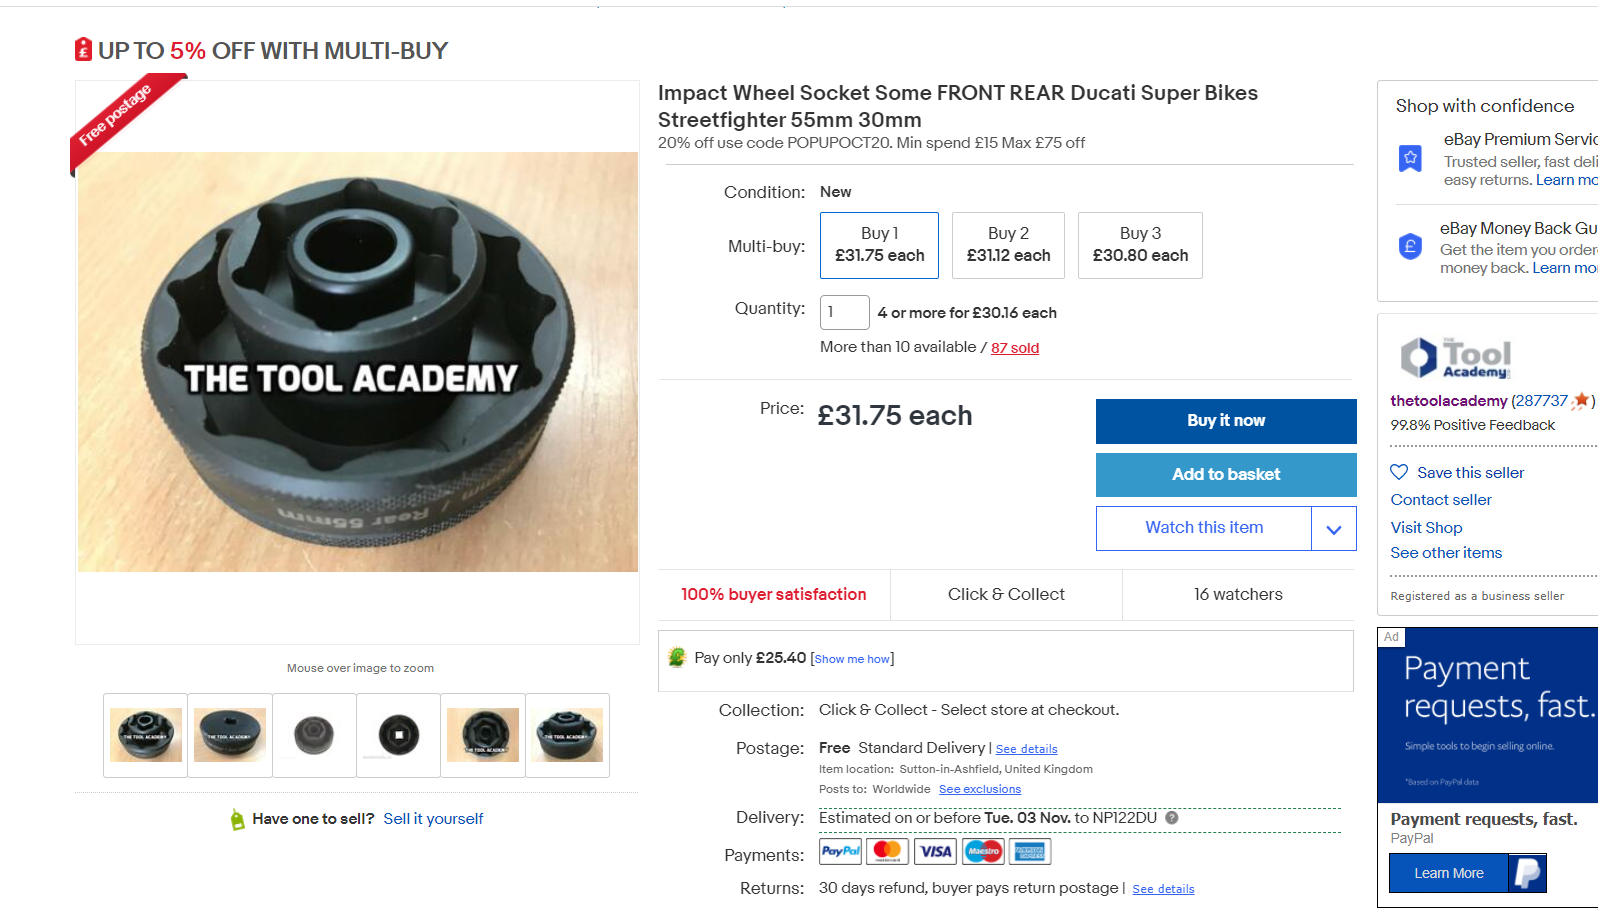Click the 100% buyer satisfaction tab
The image size is (1598, 909).
click(x=774, y=594)
